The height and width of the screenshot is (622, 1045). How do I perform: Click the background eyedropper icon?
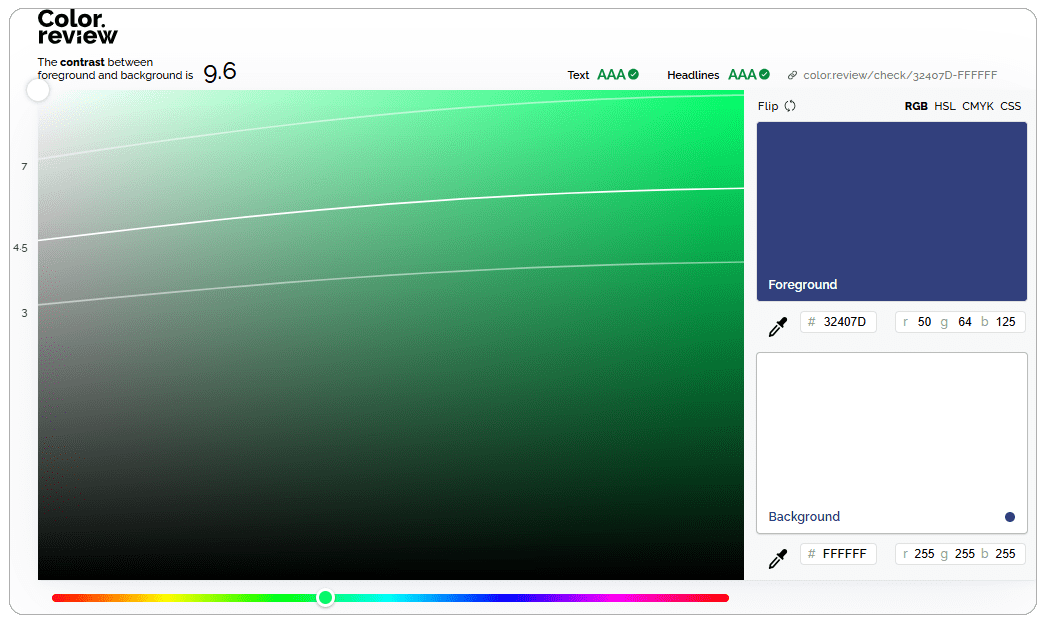777,558
